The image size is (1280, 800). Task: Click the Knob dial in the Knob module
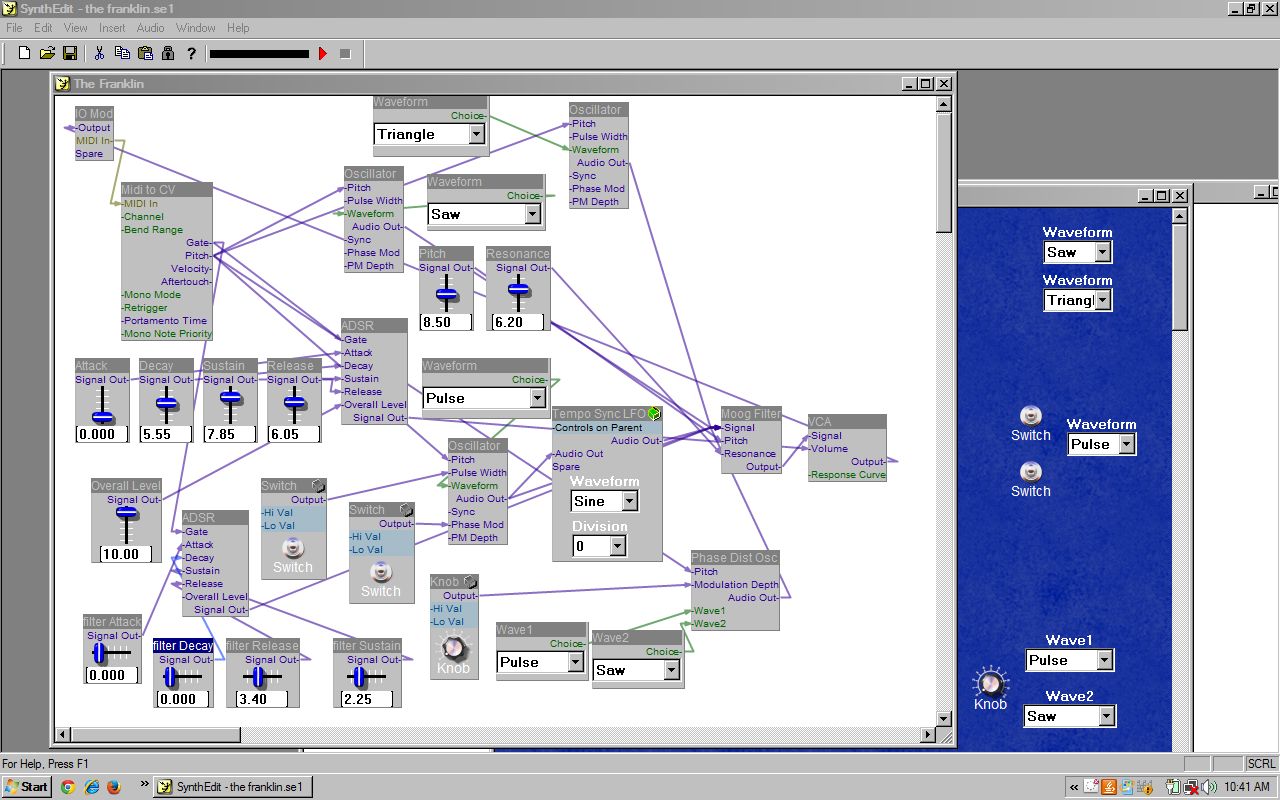(454, 647)
